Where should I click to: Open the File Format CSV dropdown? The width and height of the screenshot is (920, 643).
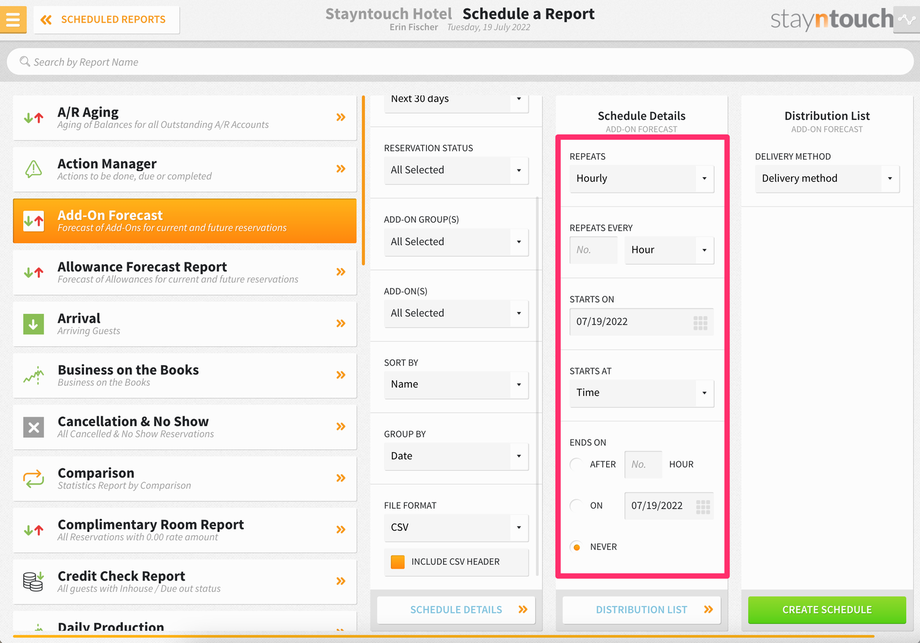click(456, 527)
